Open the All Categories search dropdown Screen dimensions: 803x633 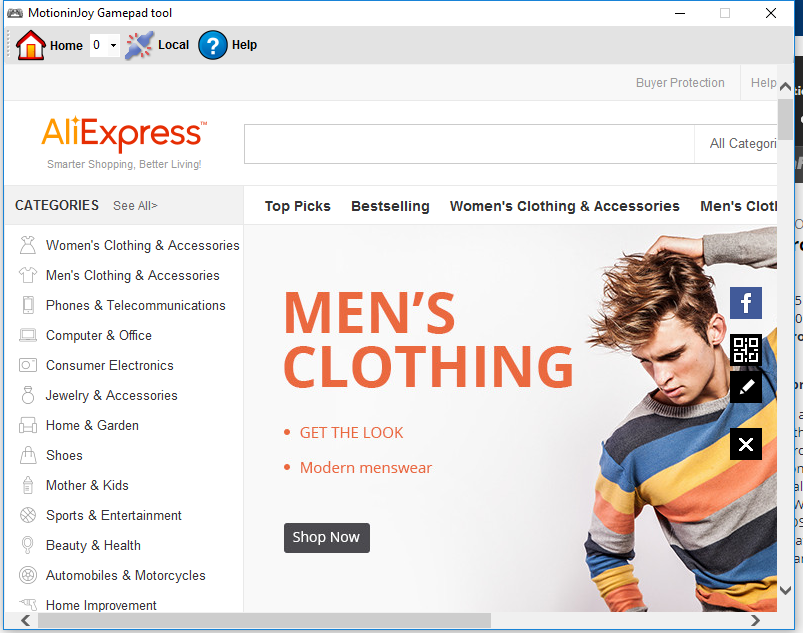coord(736,144)
